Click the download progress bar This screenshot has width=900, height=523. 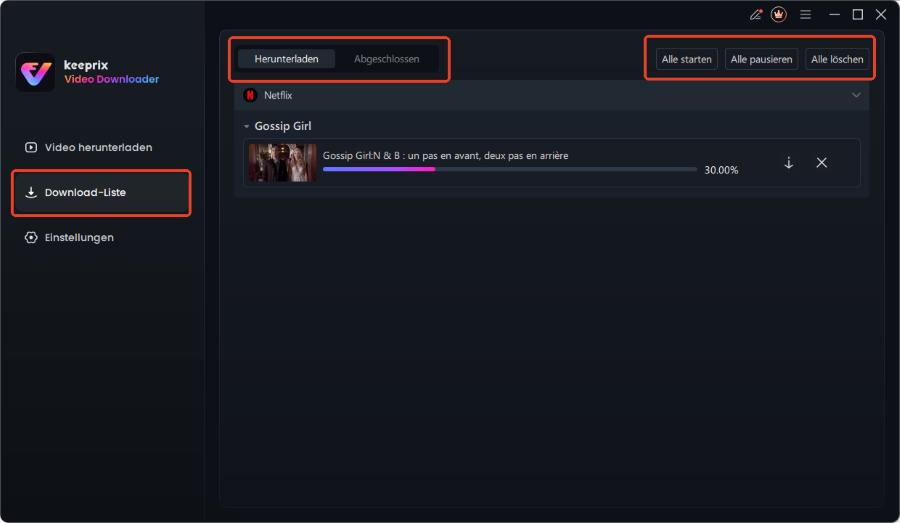(x=510, y=169)
